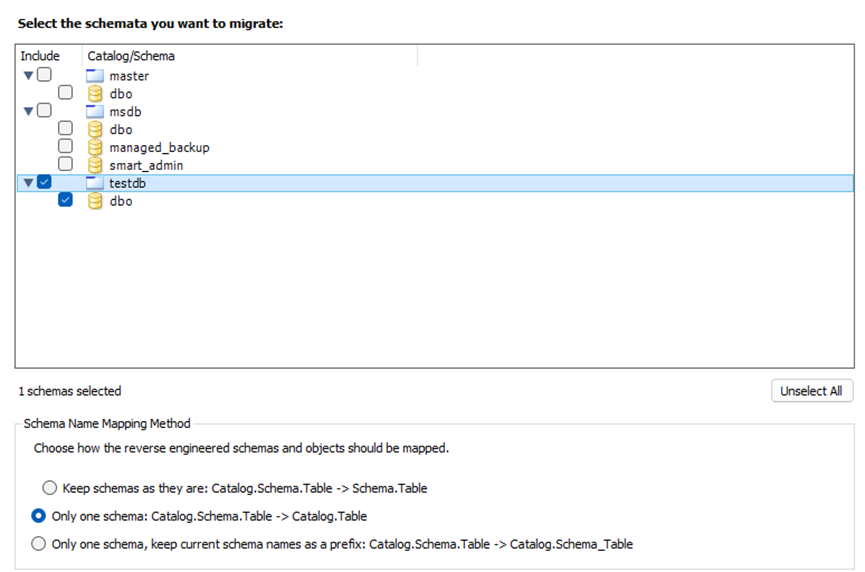Click the managed_backup schema database icon
The height and width of the screenshot is (572, 865).
tap(95, 148)
